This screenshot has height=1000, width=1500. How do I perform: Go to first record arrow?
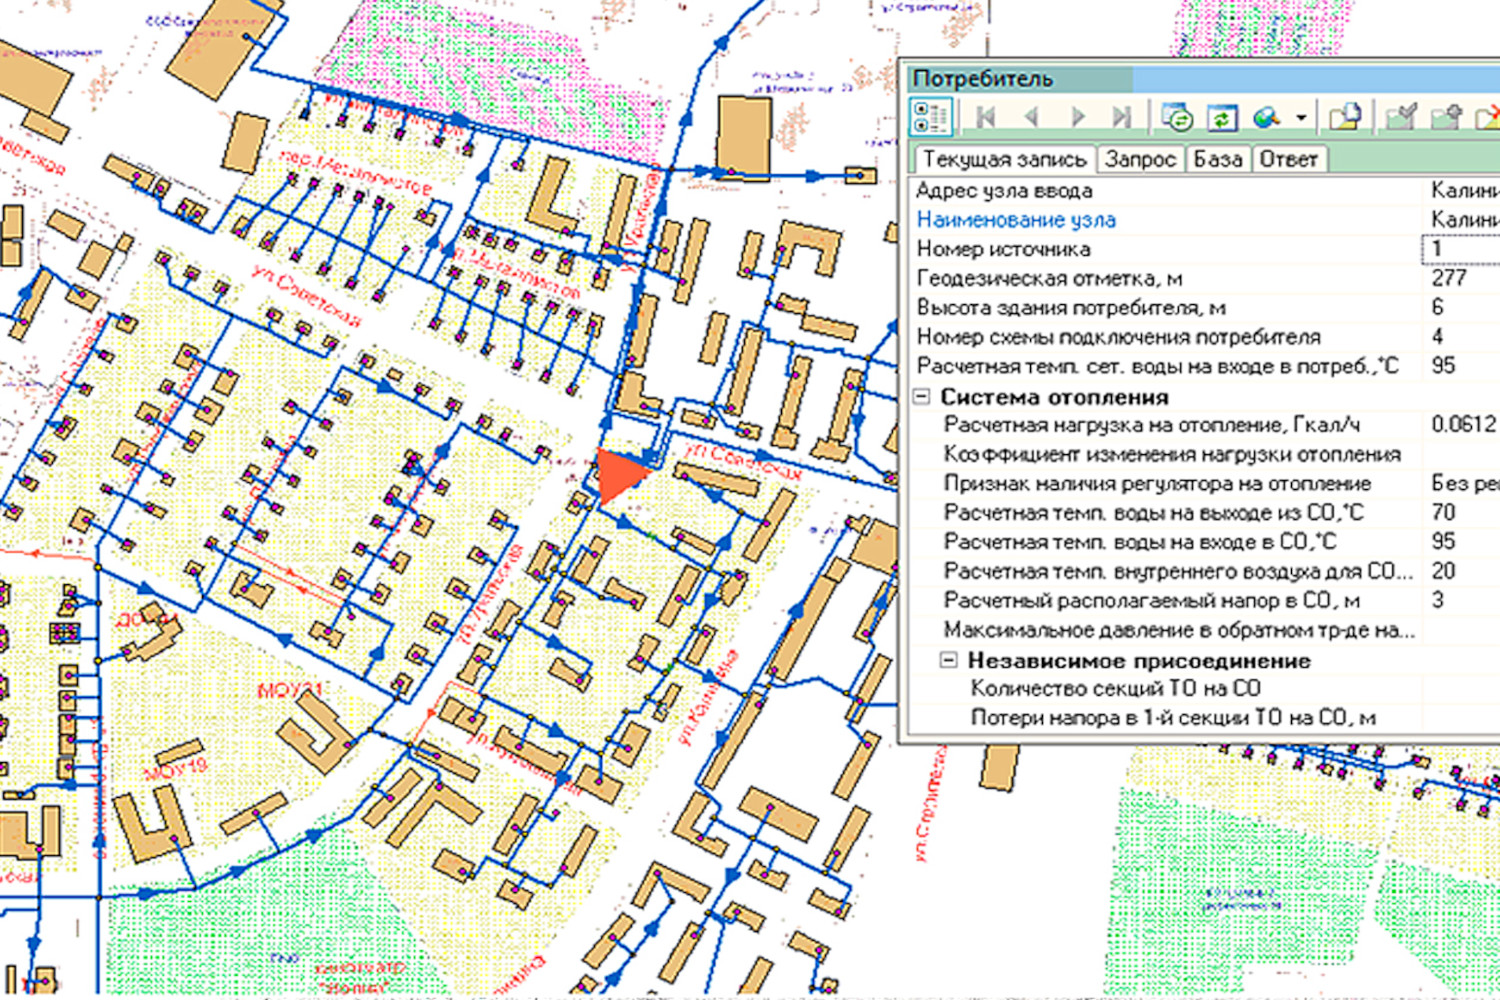[986, 117]
